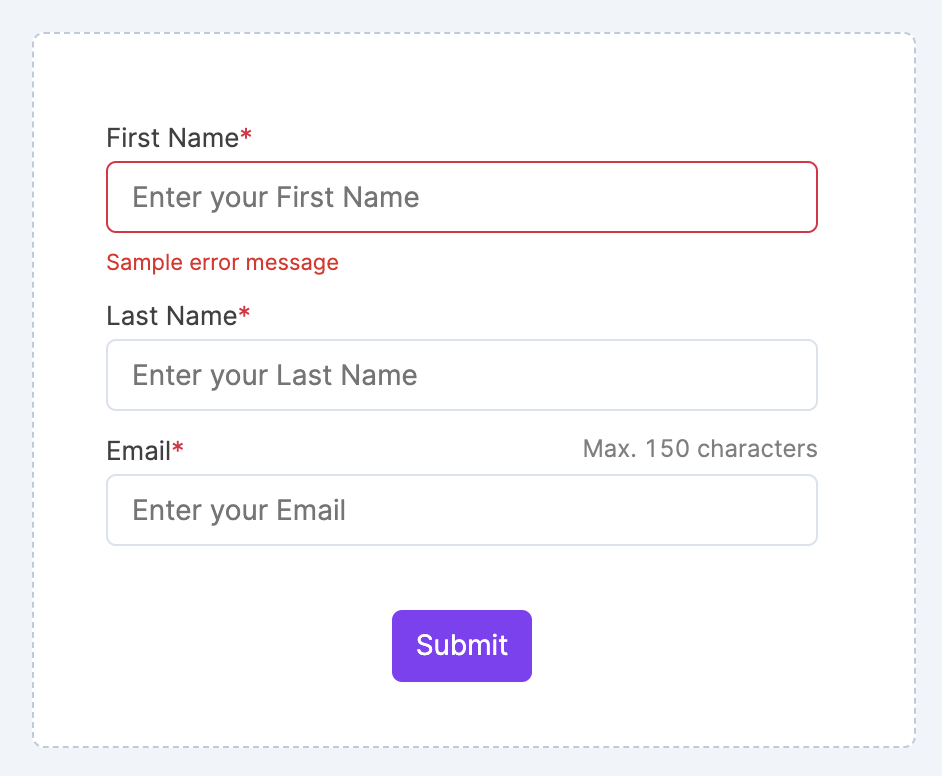Click the right end of Last Name field
The image size is (942, 776).
(790, 375)
